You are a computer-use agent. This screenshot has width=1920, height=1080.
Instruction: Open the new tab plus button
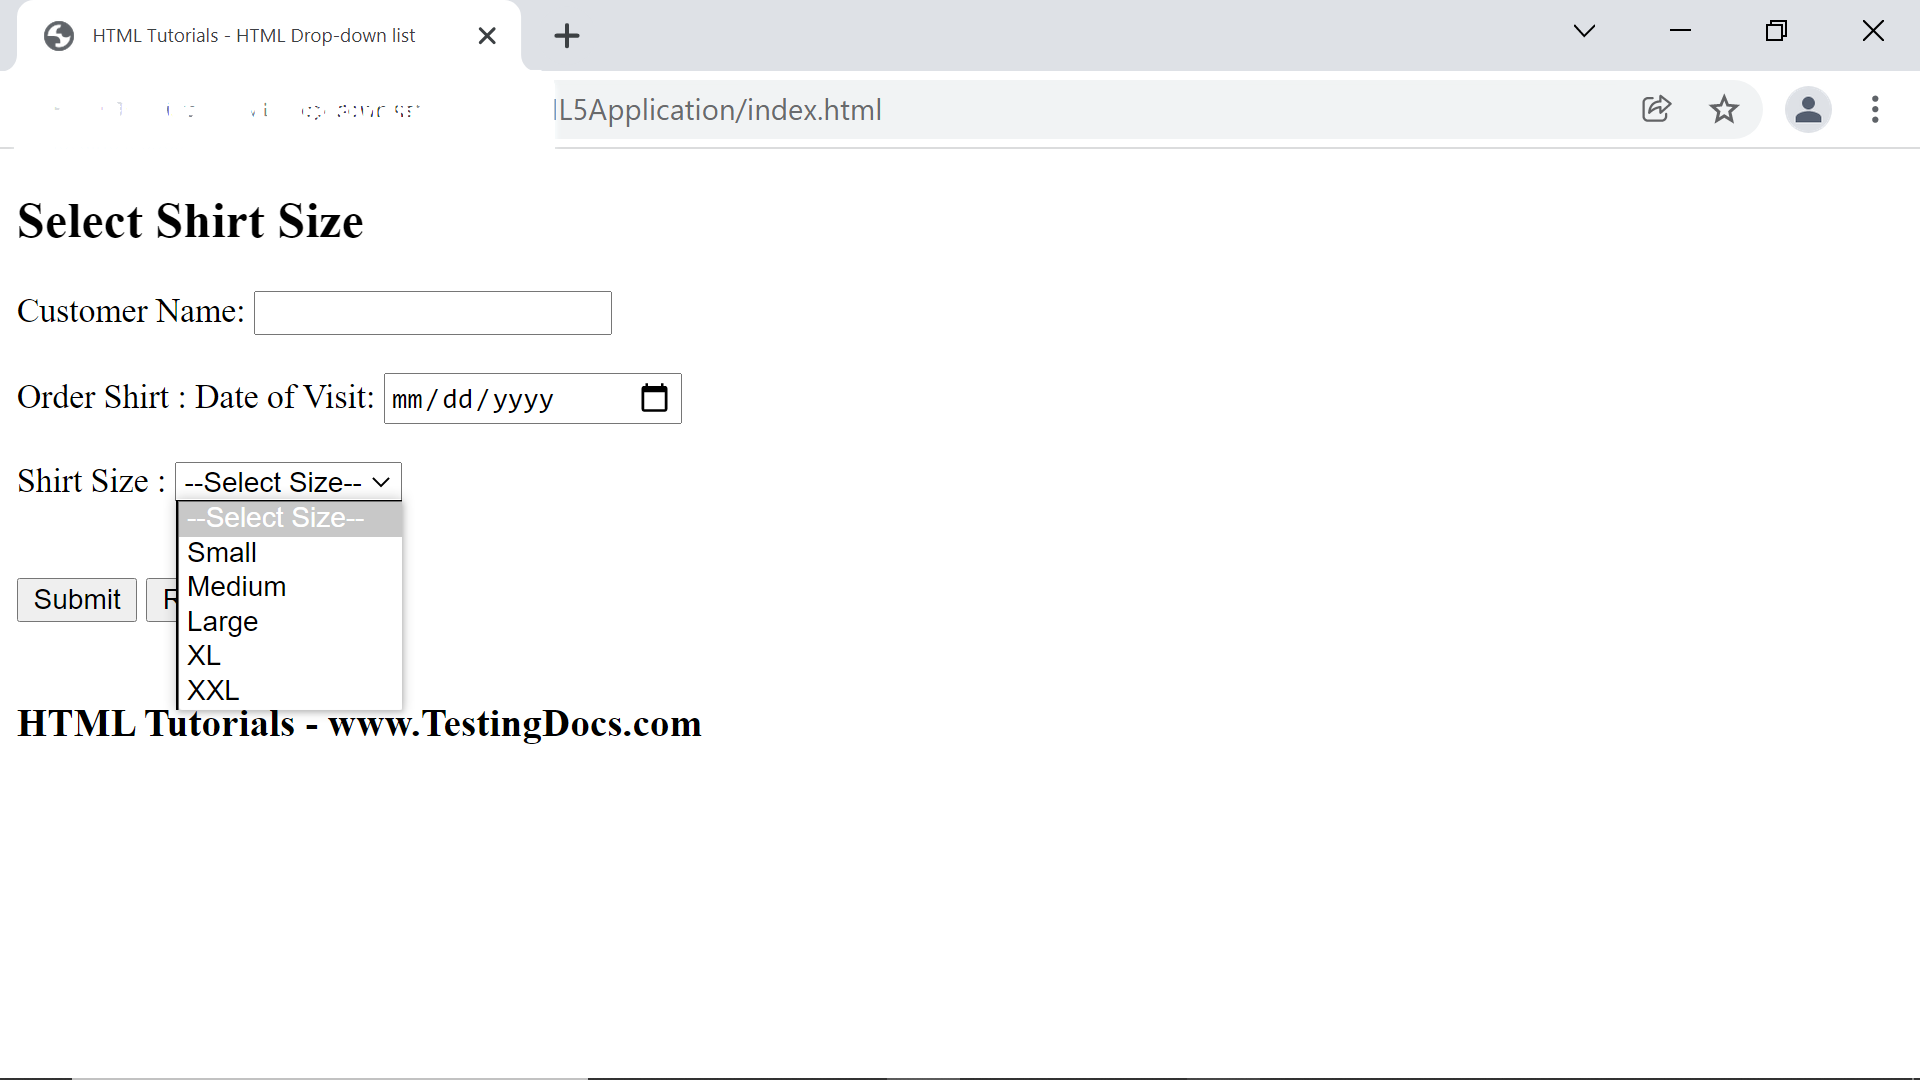(x=567, y=36)
